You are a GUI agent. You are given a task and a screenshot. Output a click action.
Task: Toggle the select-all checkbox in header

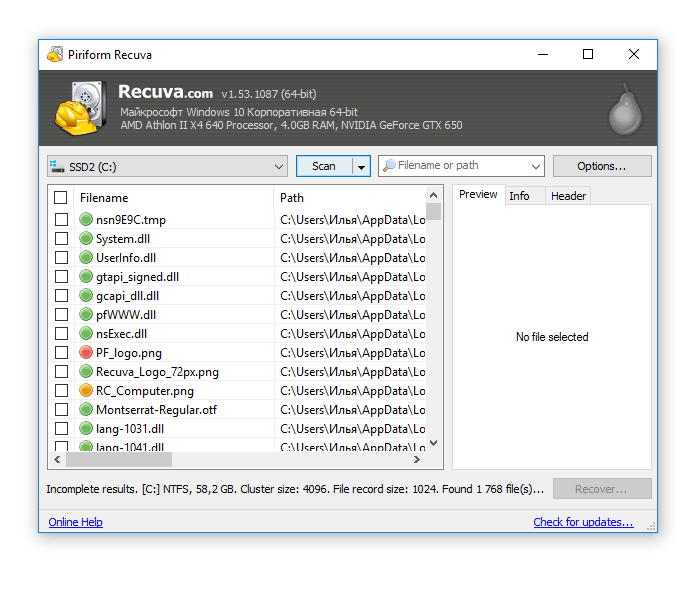[61, 197]
